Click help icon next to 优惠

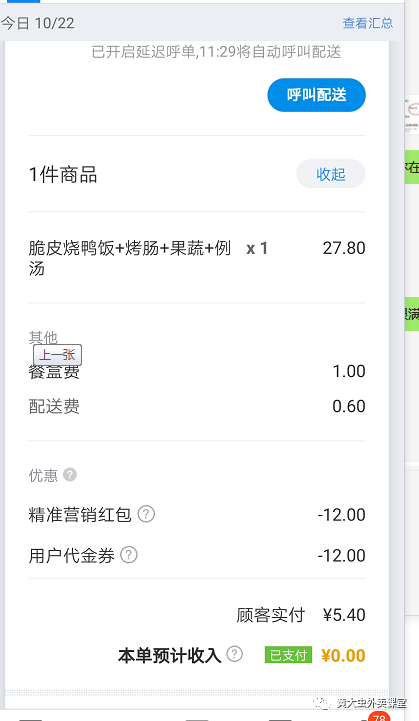pos(70,474)
